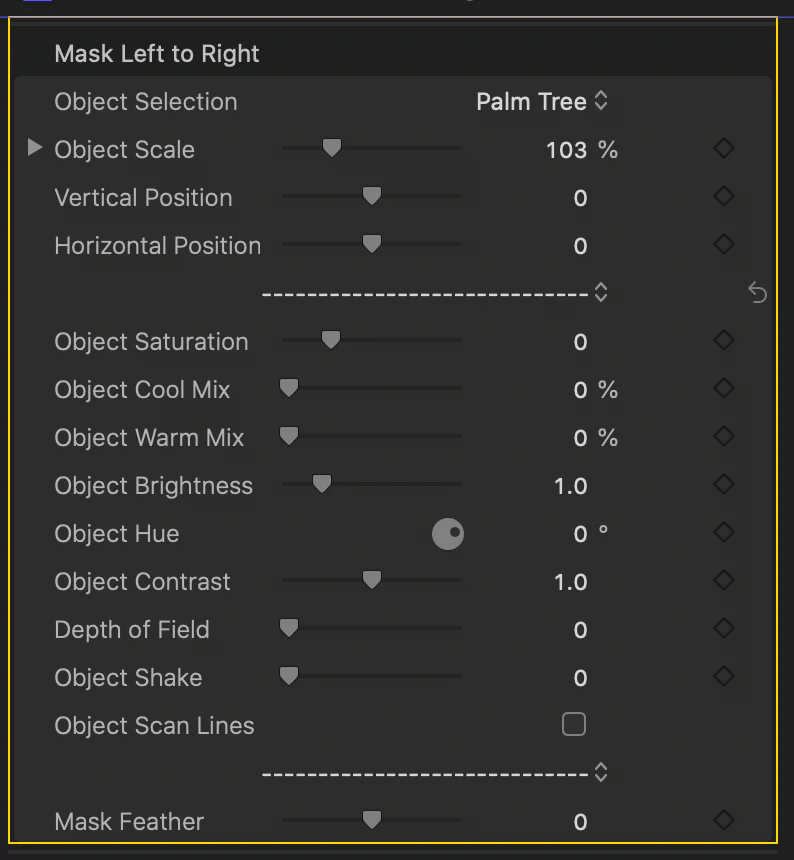The height and width of the screenshot is (860, 794).
Task: Open the first dashed-line popup menu
Action: click(435, 293)
